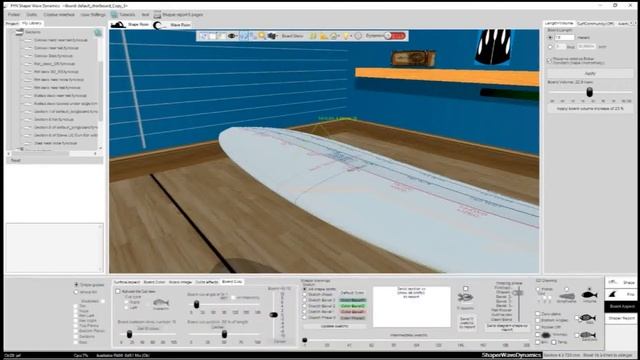Click the gray board silhouette icon in 3D Drawing
Image resolution: width=640 pixels, height=360 pixels.
coord(567,296)
